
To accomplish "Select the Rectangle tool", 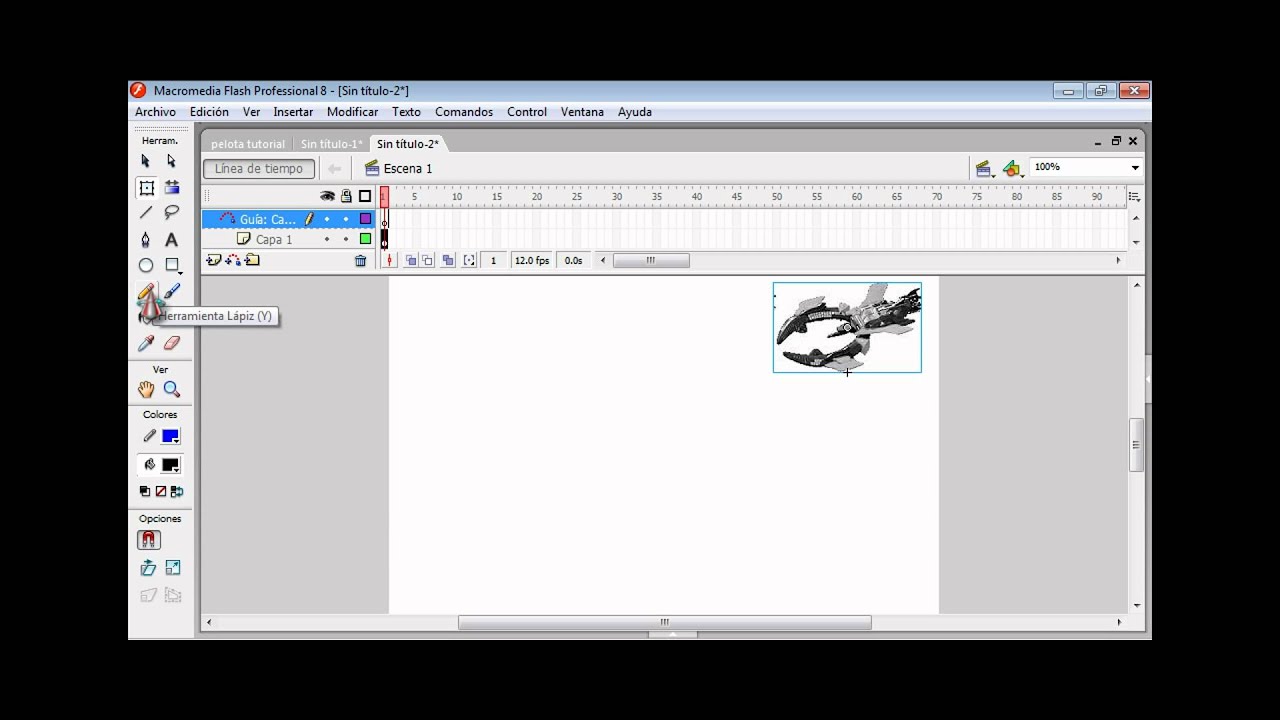I will pos(171,265).
